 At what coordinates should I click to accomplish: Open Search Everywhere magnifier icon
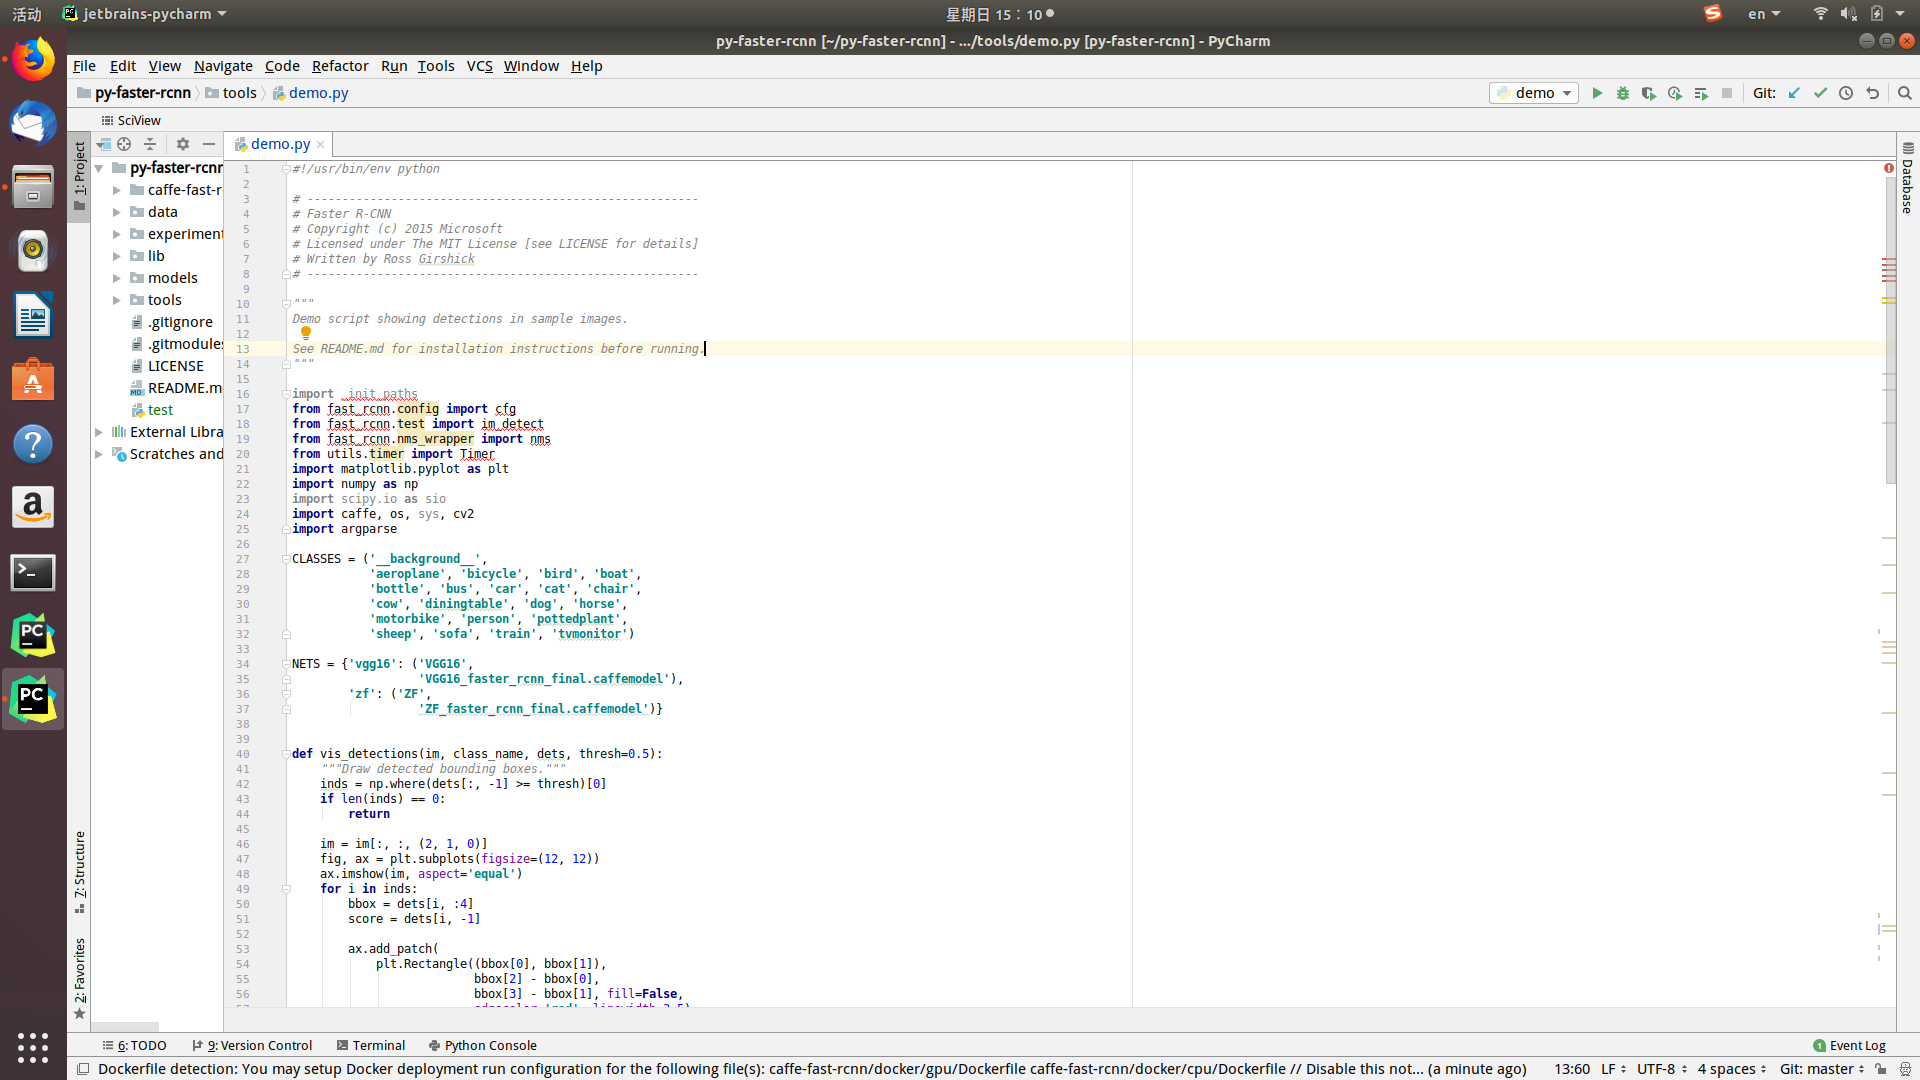(x=1904, y=93)
